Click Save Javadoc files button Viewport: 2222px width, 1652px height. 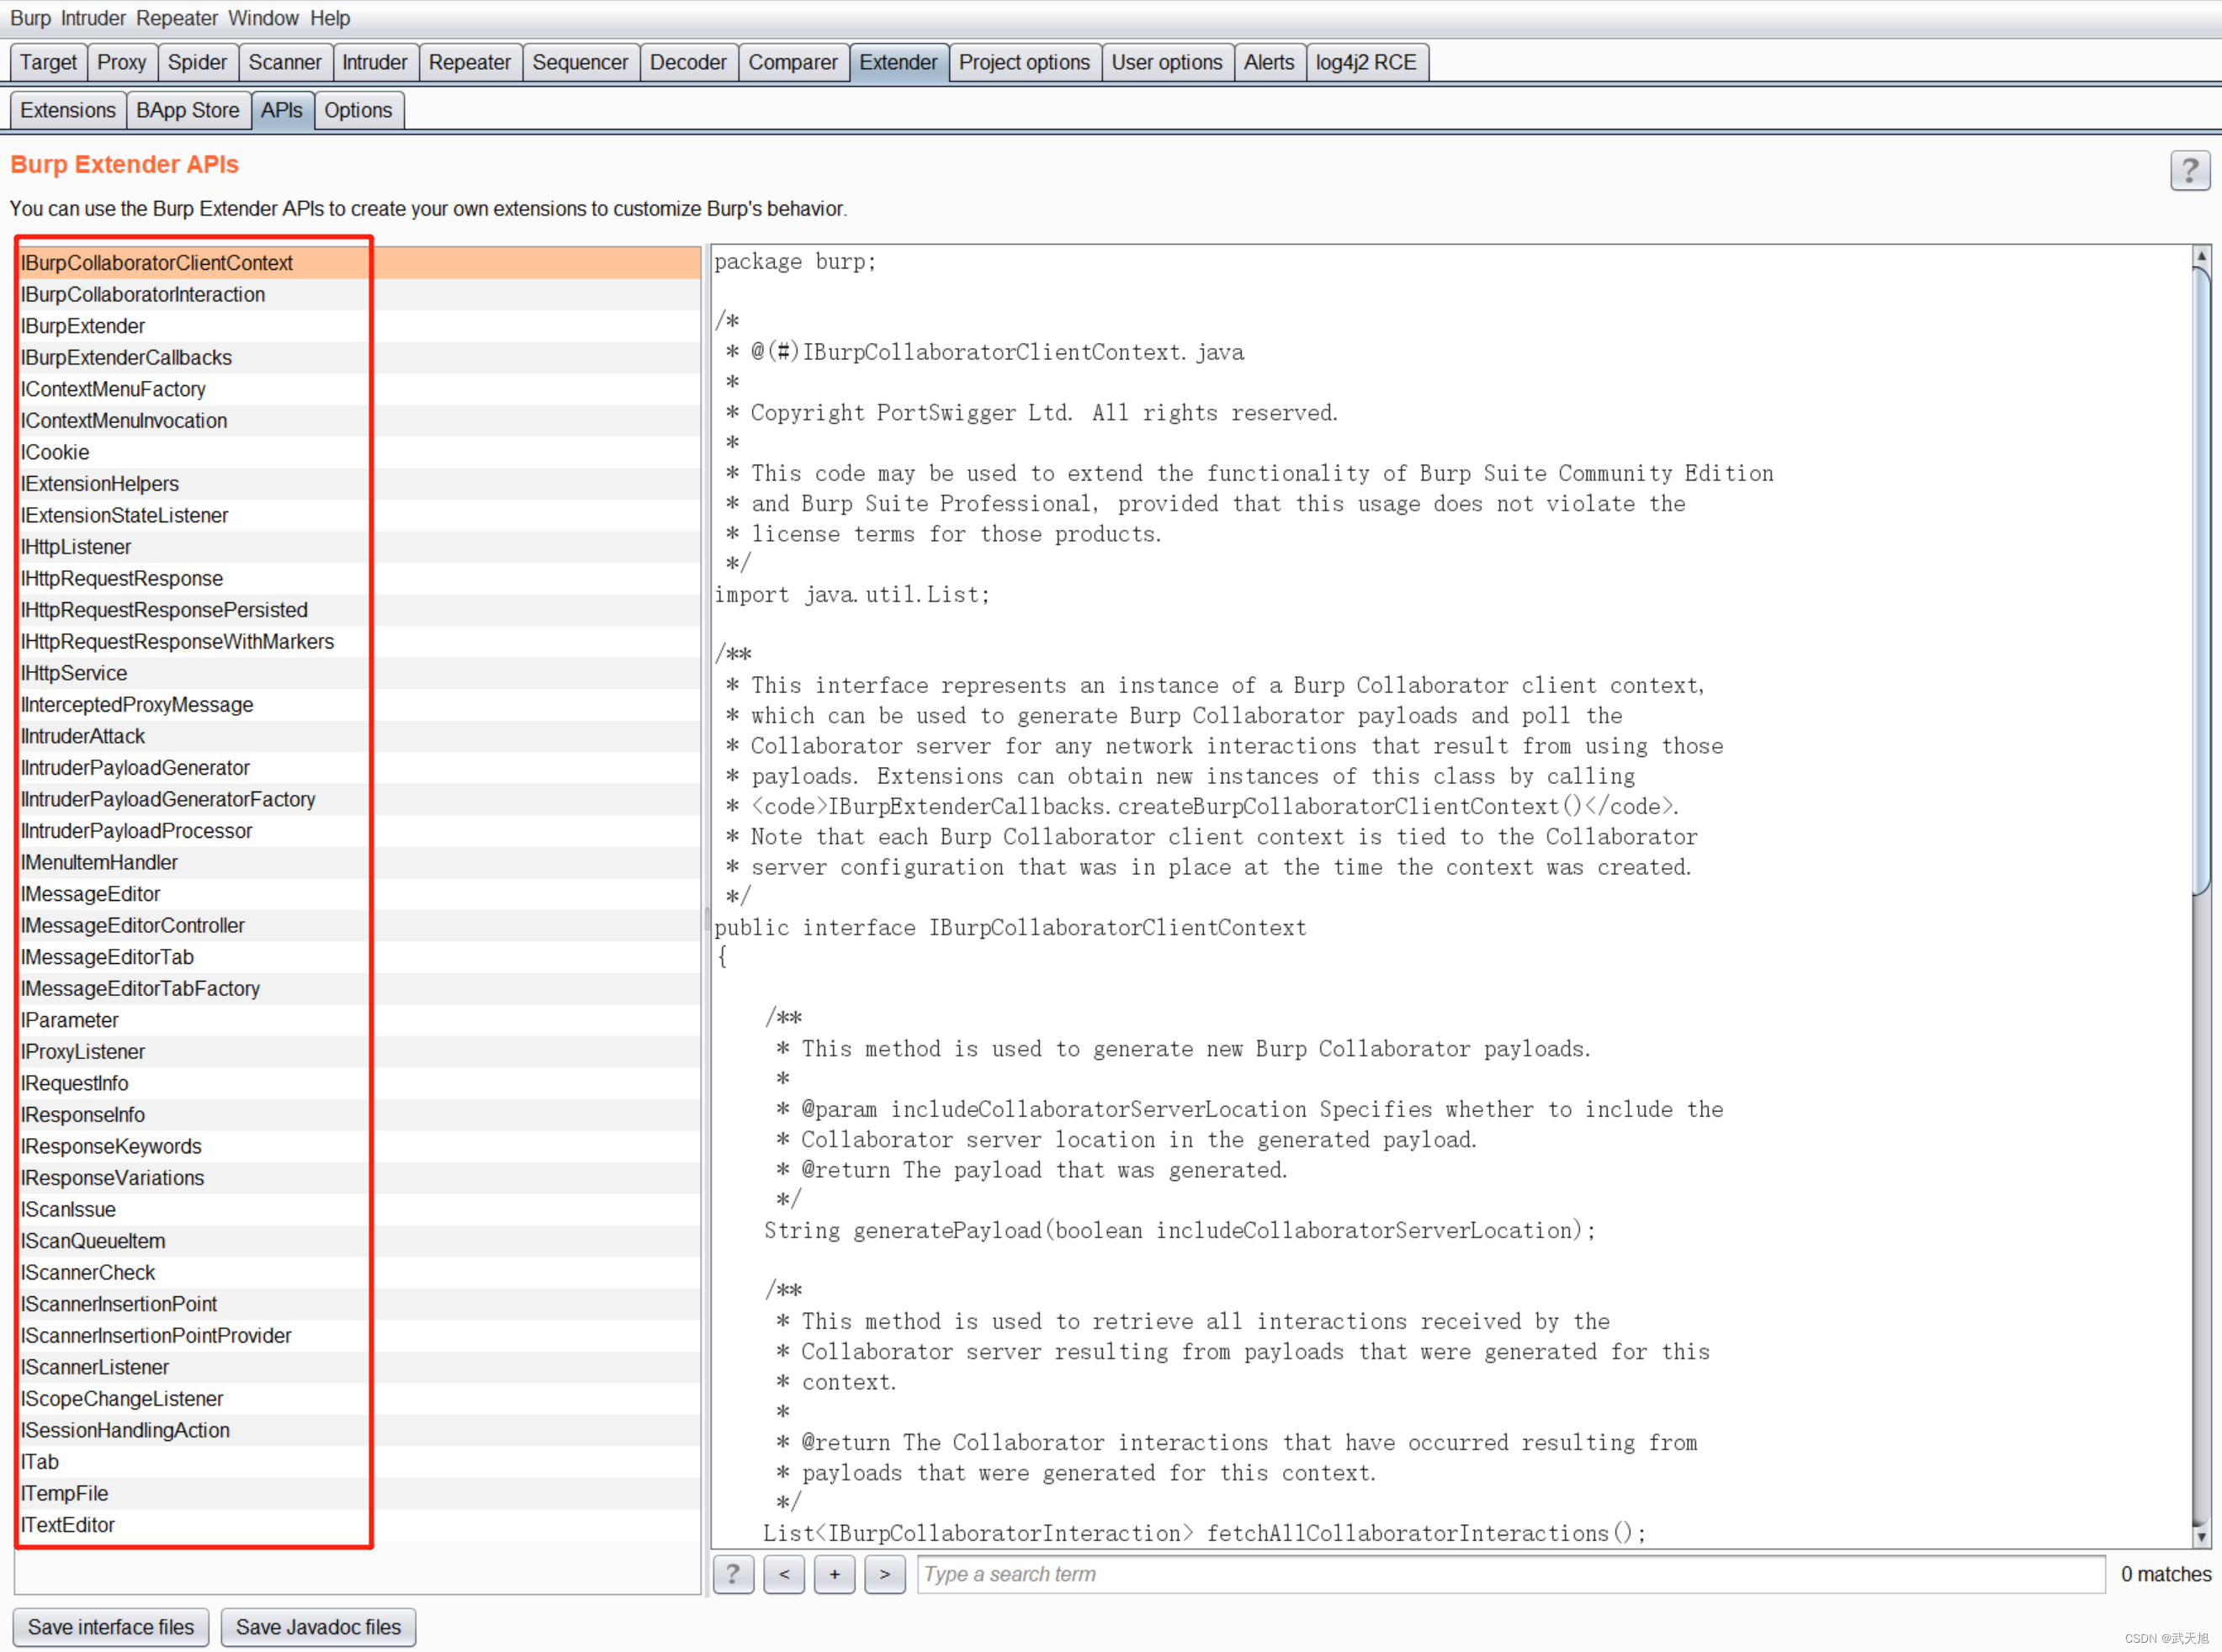[318, 1627]
